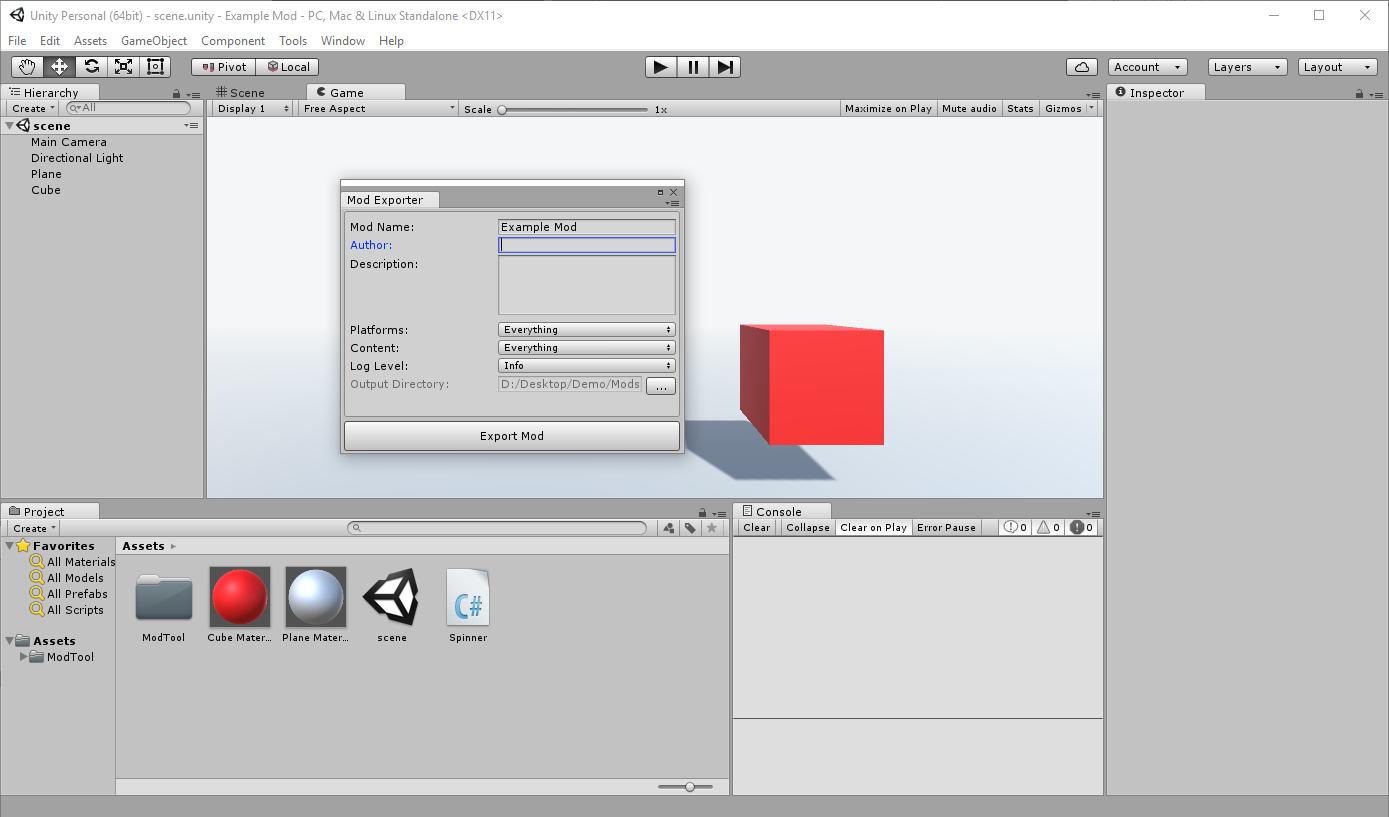Click the Step frame button
Image resolution: width=1389 pixels, height=817 pixels.
coord(724,66)
